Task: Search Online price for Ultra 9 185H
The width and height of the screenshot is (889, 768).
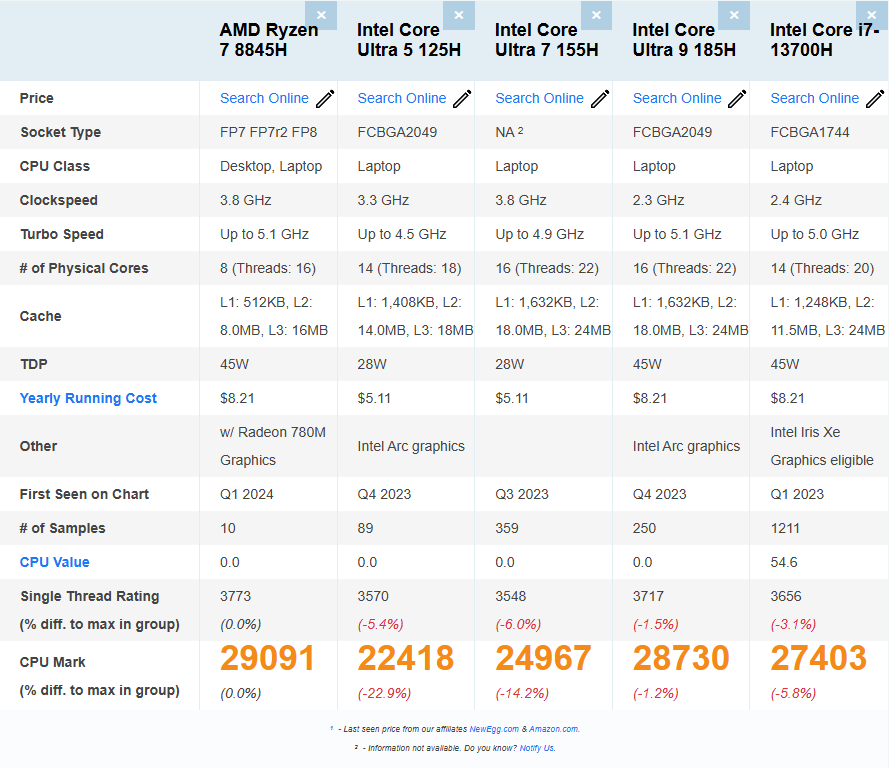Action: (677, 98)
